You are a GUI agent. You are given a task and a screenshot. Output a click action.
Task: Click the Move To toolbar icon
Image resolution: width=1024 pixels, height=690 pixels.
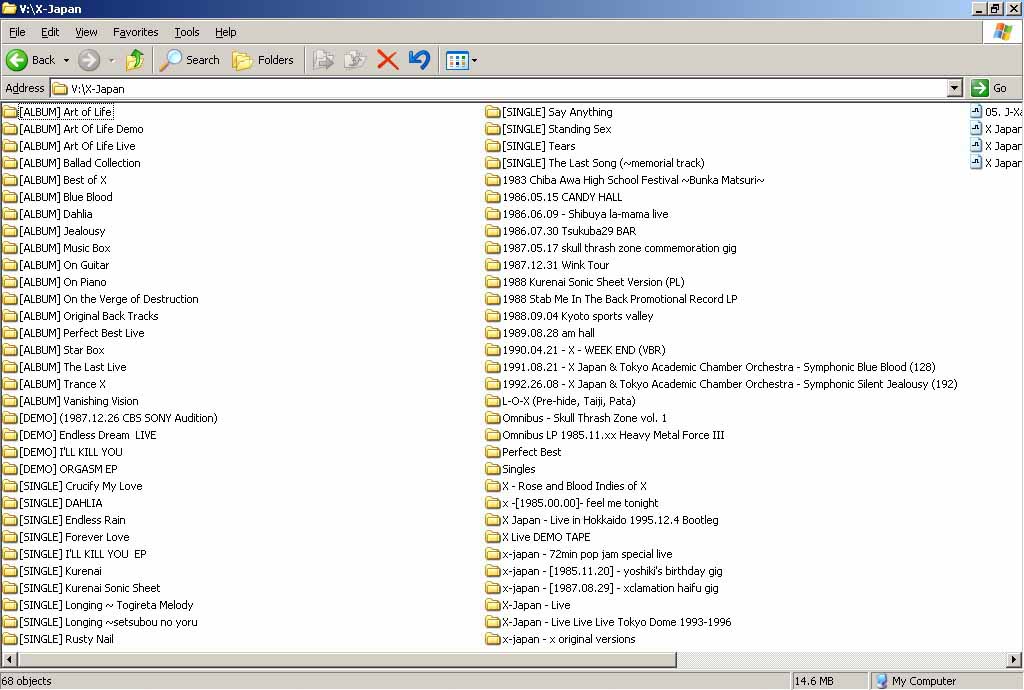pos(323,60)
